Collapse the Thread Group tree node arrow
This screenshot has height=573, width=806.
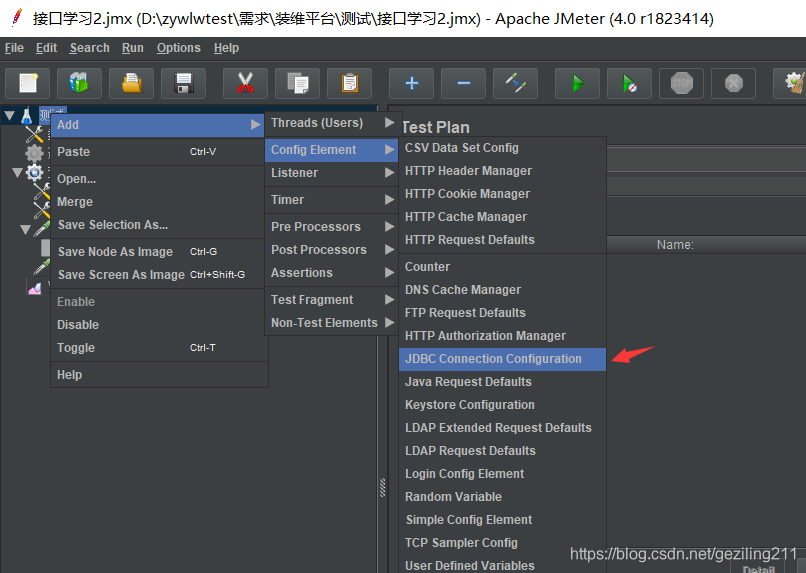click(x=17, y=172)
